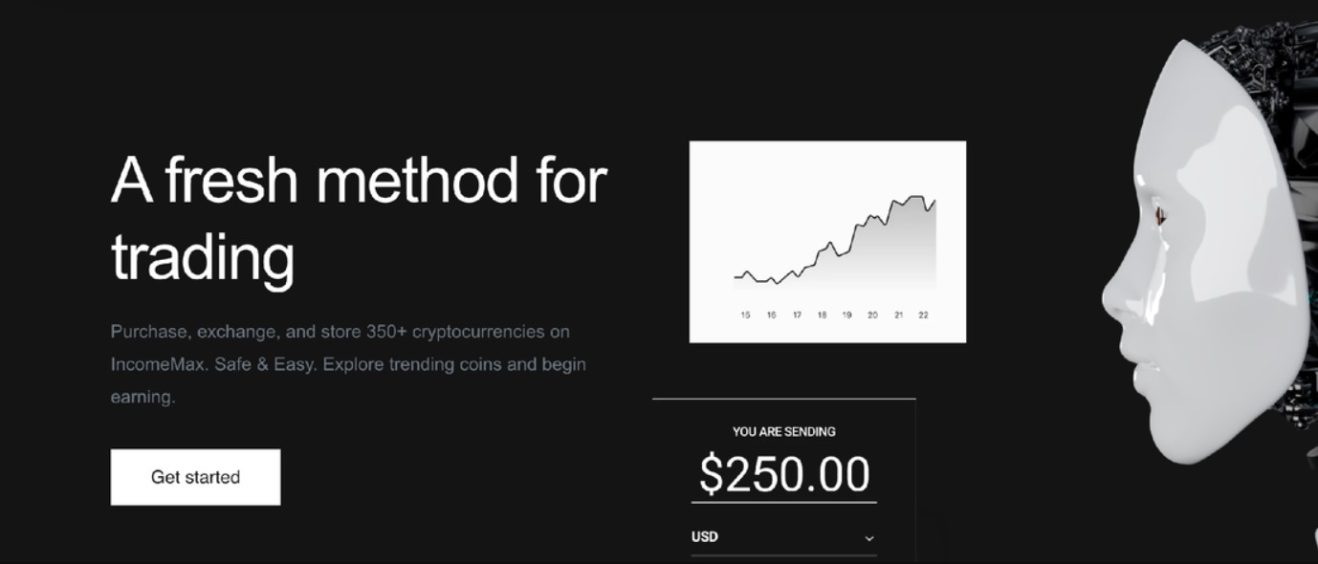Viewport: 1318px width, 564px height.
Task: Open the USD currency dropdown
Action: click(x=782, y=537)
